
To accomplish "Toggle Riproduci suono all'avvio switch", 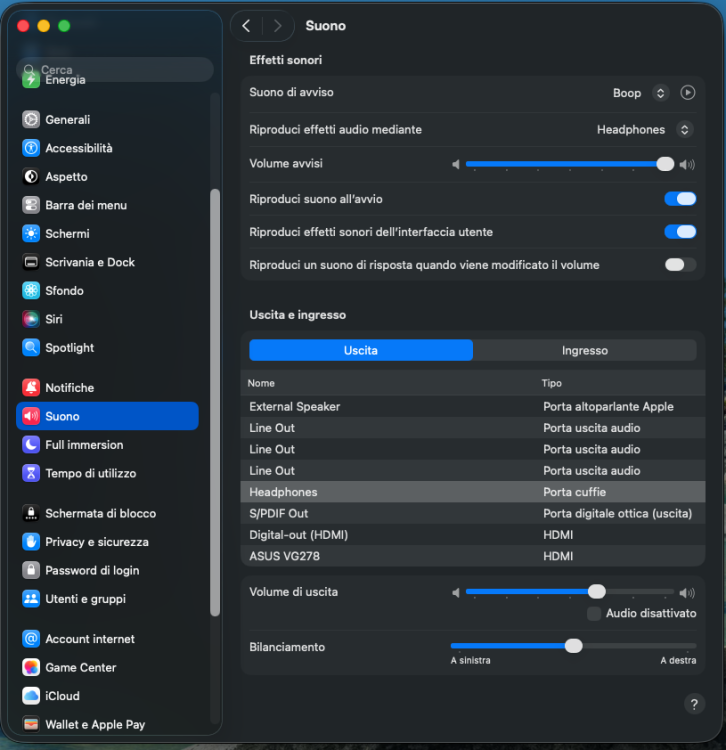I will pos(680,199).
